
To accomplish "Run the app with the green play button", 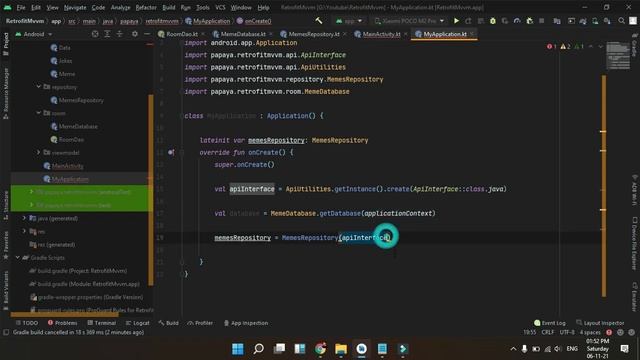I will 456,21.
